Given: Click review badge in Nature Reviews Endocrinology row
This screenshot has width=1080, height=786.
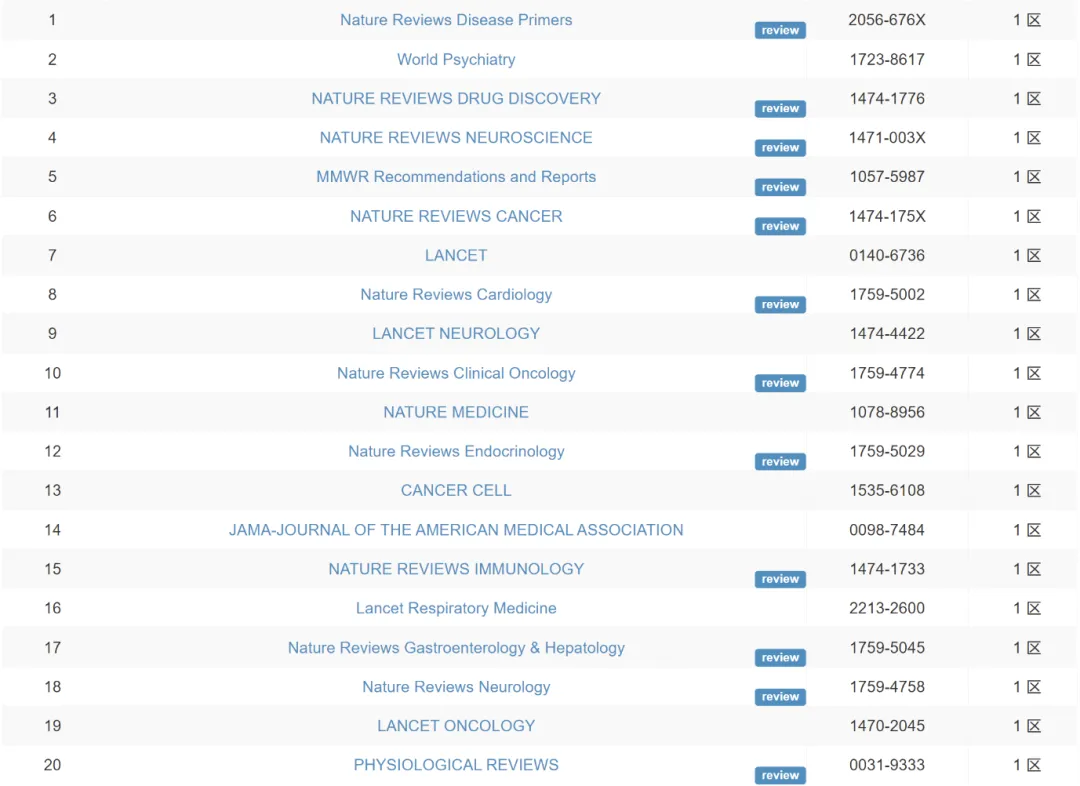Looking at the screenshot, I should [780, 462].
